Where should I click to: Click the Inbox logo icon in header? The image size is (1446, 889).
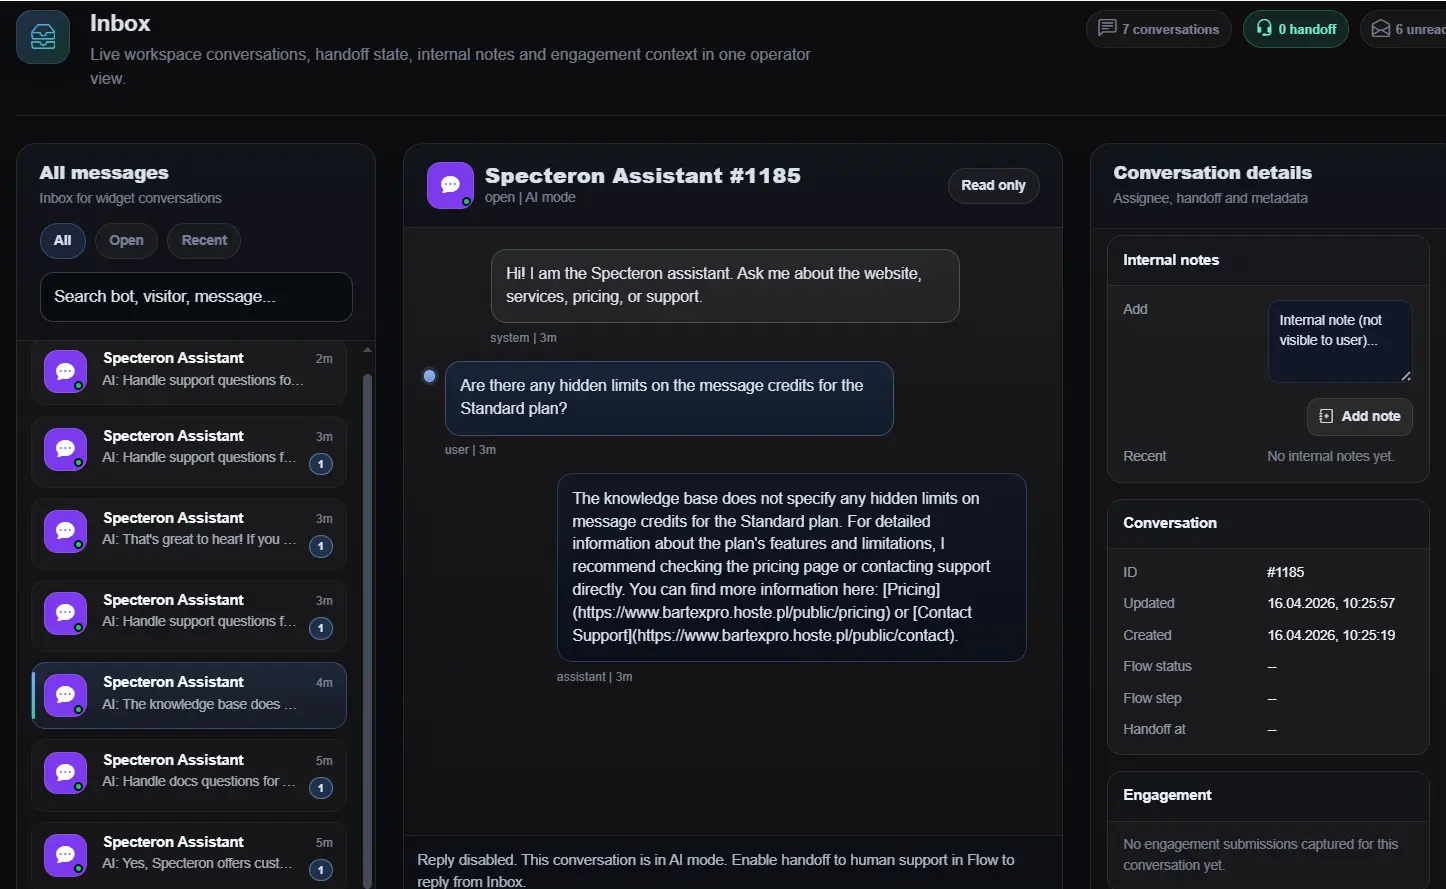[x=43, y=37]
